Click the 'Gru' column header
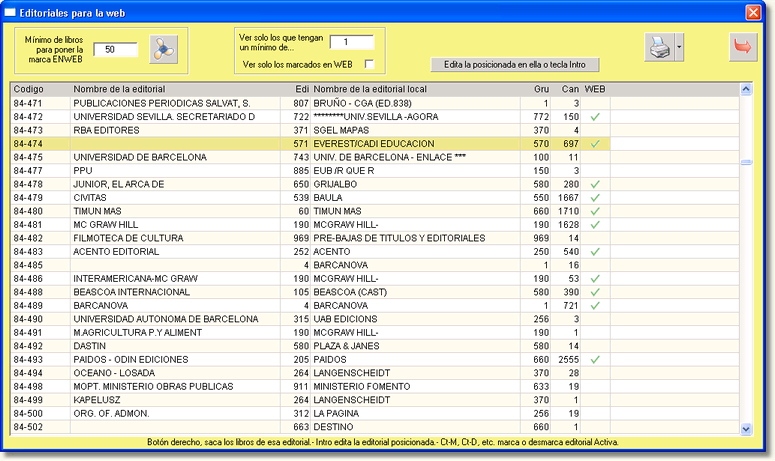The width and height of the screenshot is (775, 461). tap(536, 89)
